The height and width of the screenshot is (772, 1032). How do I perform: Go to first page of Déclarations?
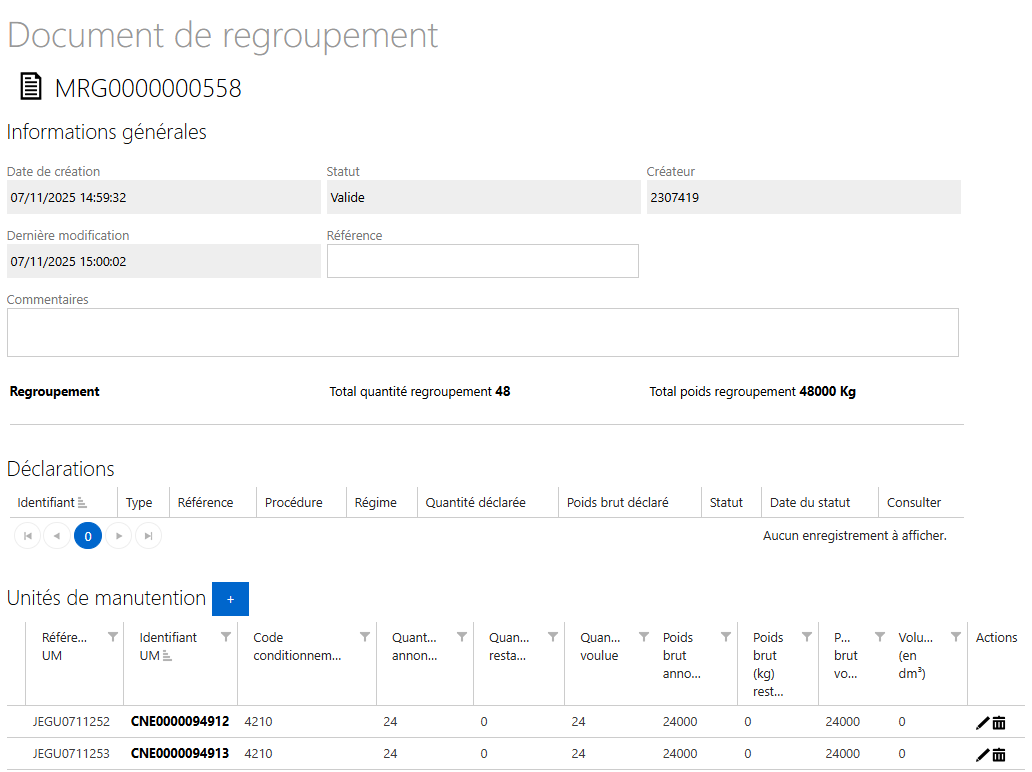pyautogui.click(x=28, y=537)
